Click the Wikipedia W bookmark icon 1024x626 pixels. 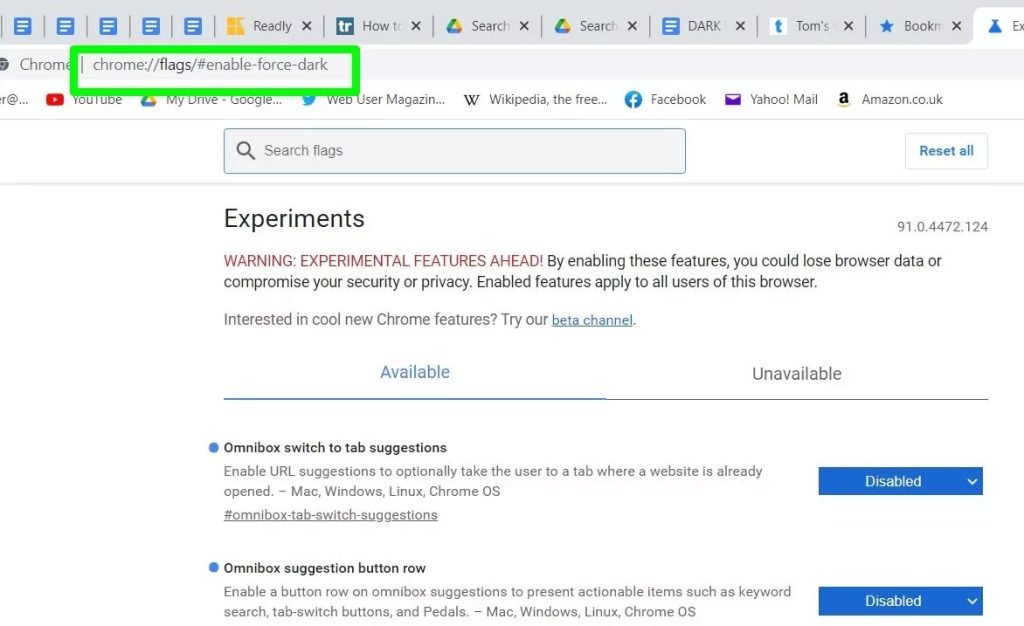(x=472, y=100)
